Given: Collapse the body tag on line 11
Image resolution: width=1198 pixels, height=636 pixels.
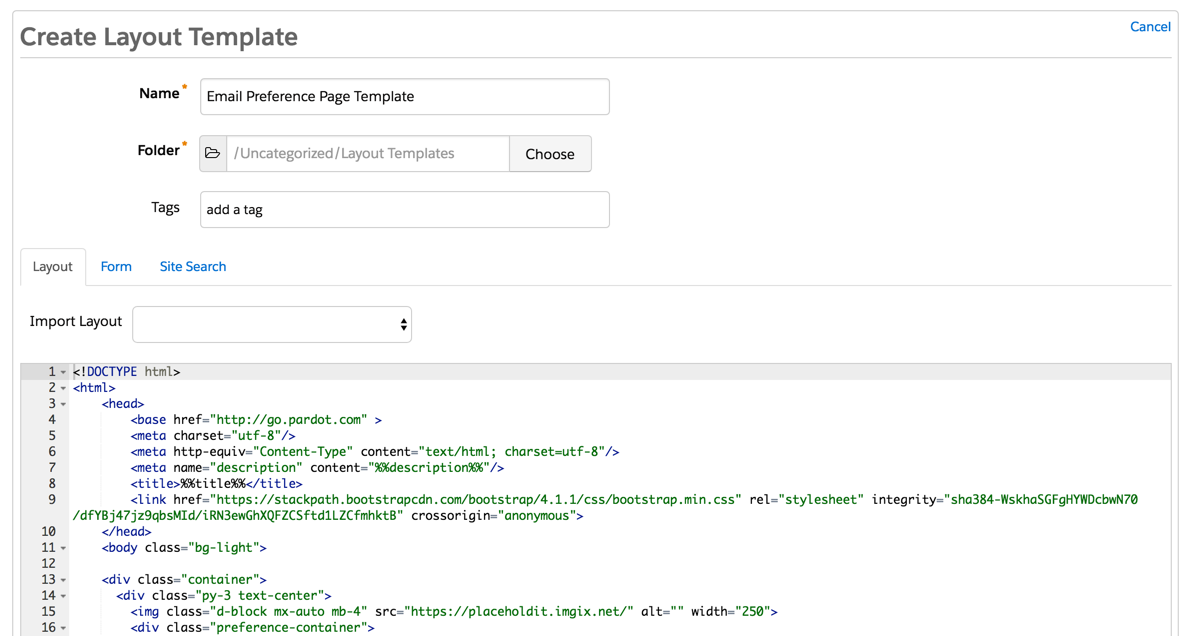Looking at the screenshot, I should click(x=63, y=548).
